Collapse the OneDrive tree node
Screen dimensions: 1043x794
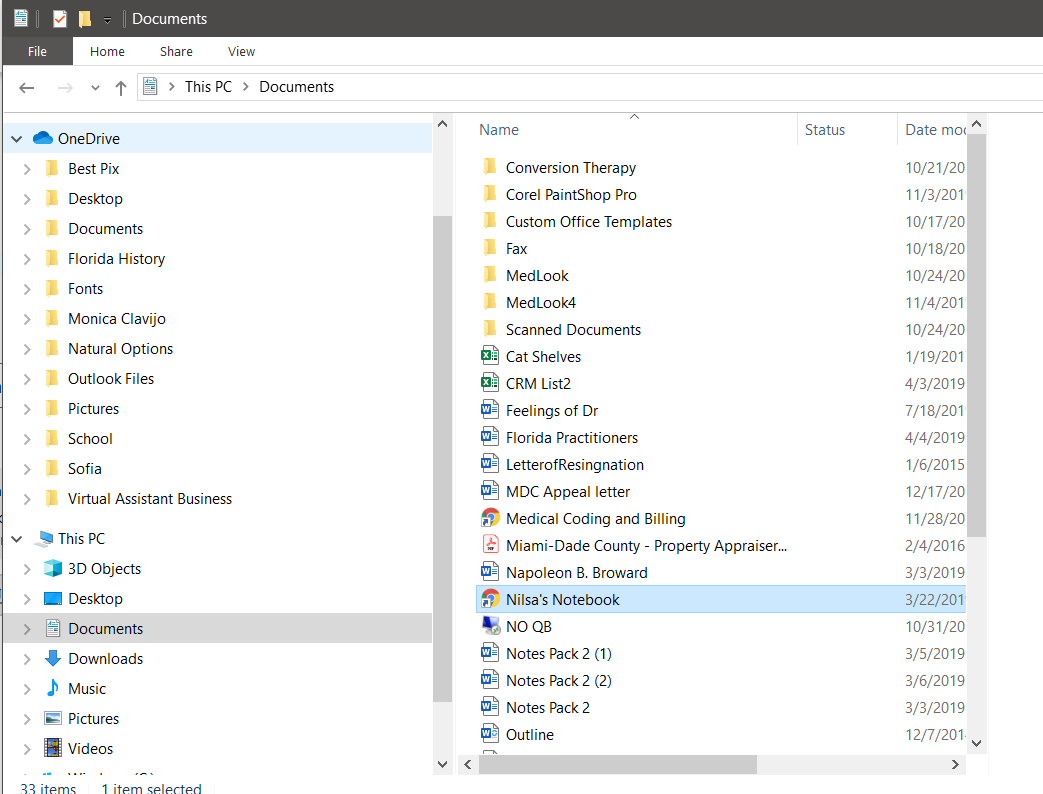point(17,139)
